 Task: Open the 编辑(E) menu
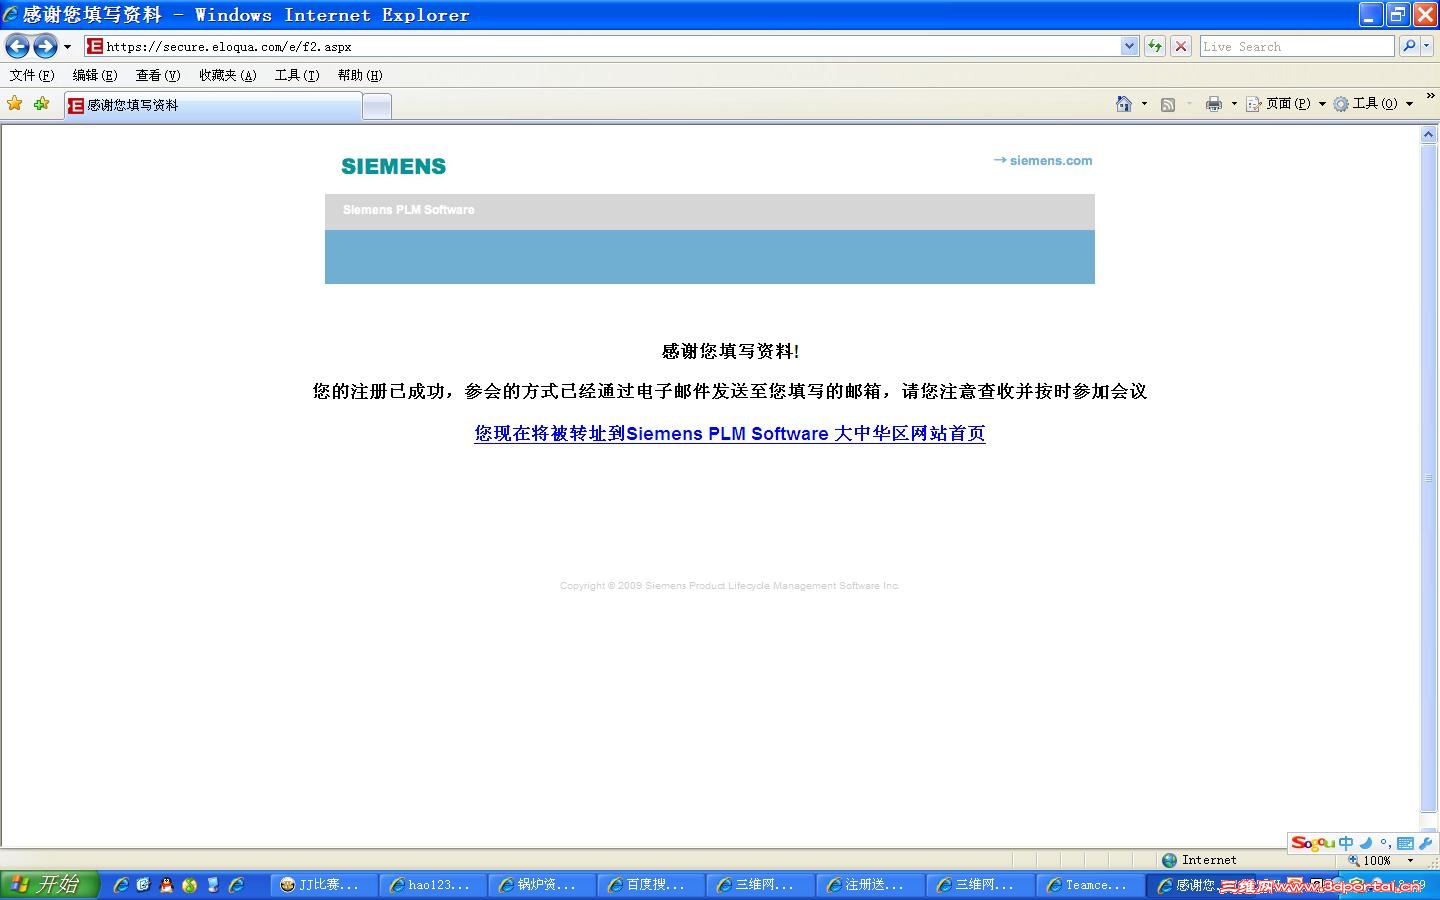click(x=95, y=75)
